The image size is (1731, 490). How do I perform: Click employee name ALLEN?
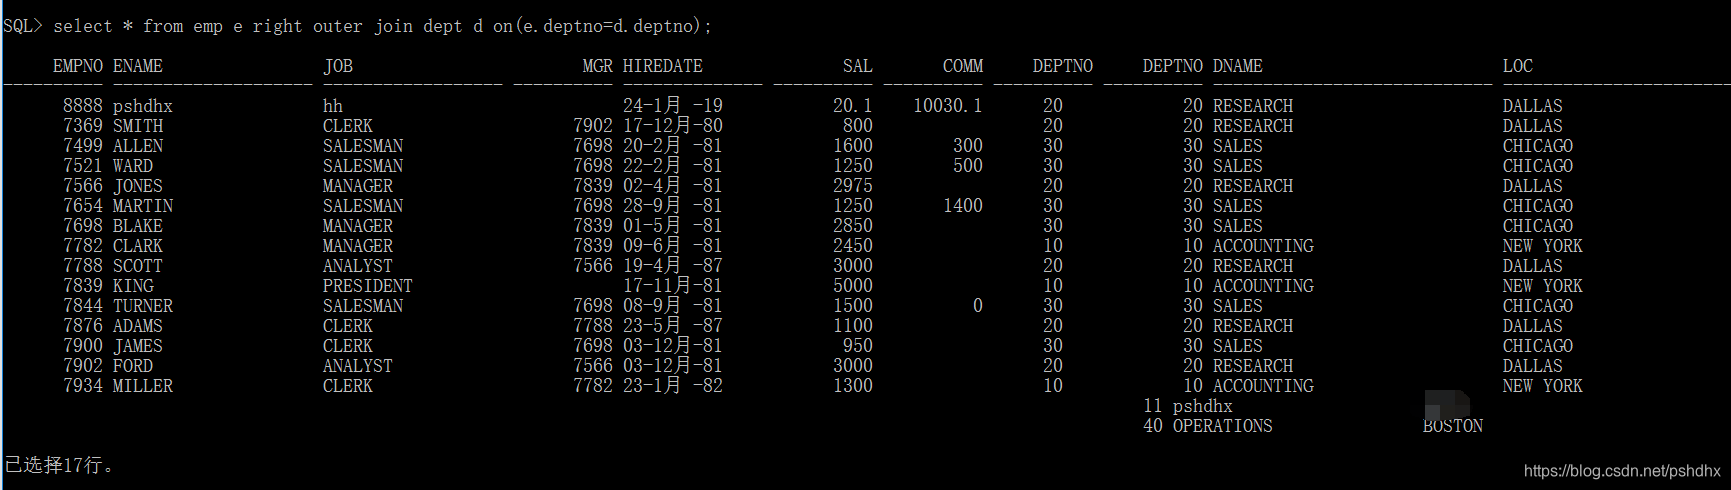coord(138,146)
